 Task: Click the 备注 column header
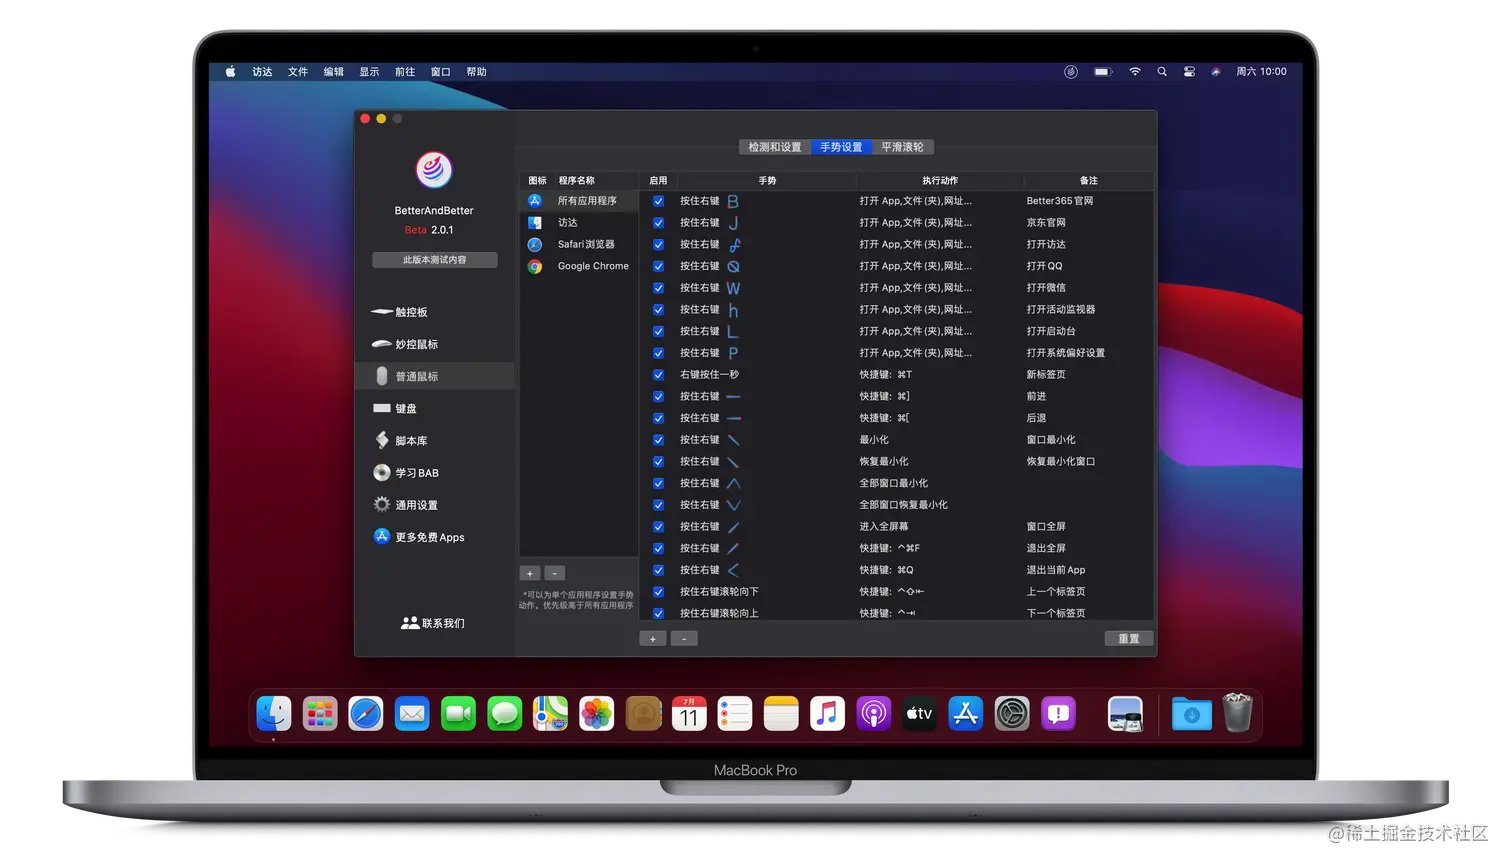pos(1089,181)
